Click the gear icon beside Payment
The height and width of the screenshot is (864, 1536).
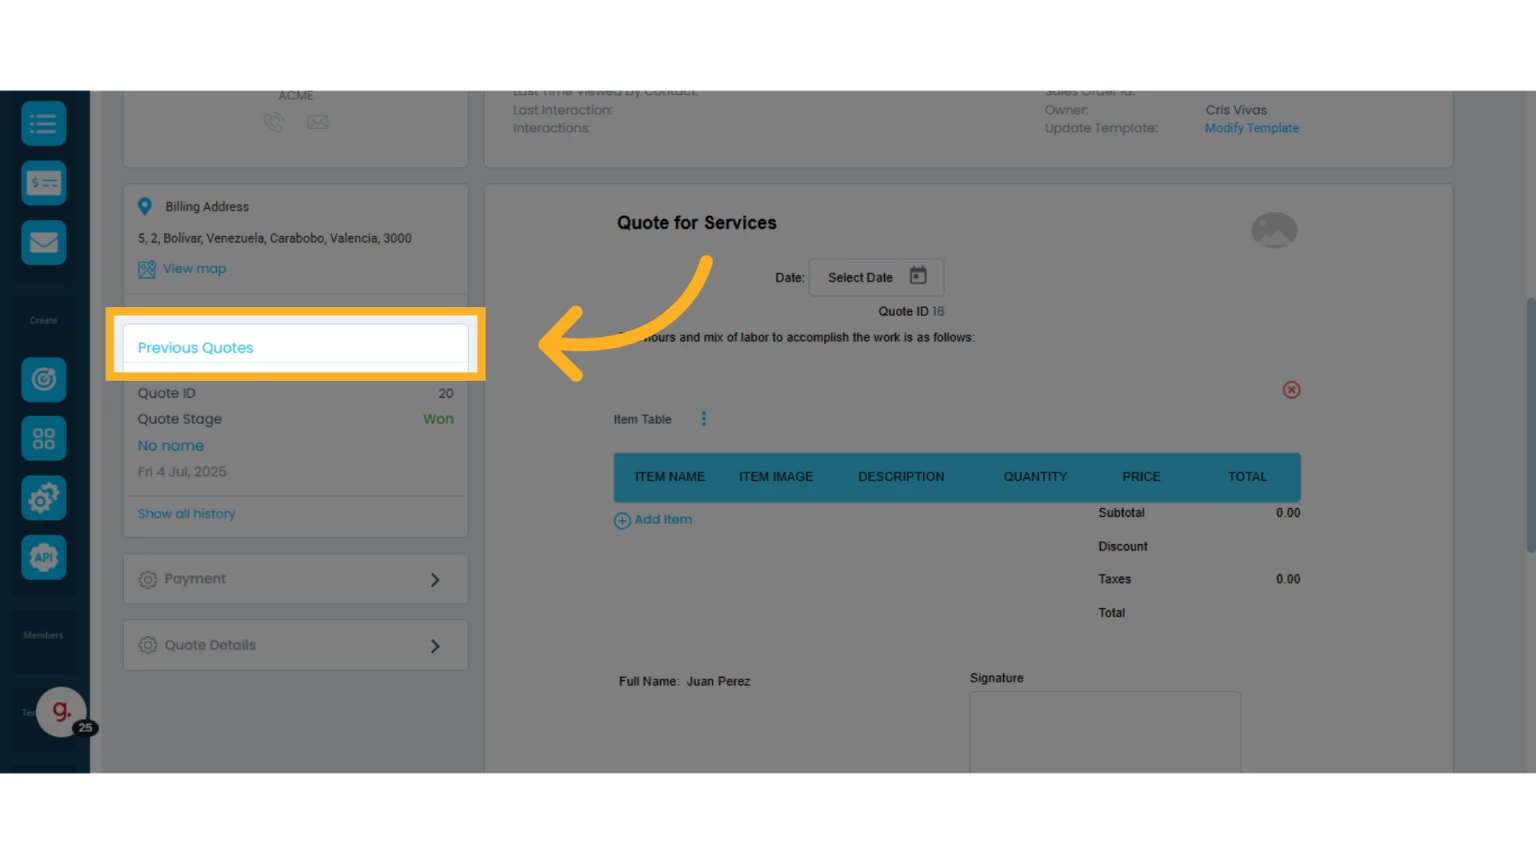148,579
